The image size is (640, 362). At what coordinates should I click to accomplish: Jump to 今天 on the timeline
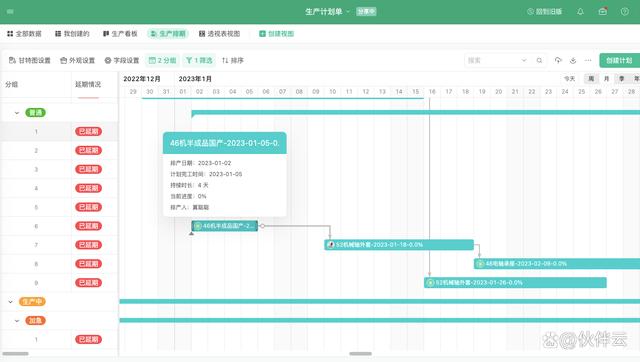click(x=569, y=78)
